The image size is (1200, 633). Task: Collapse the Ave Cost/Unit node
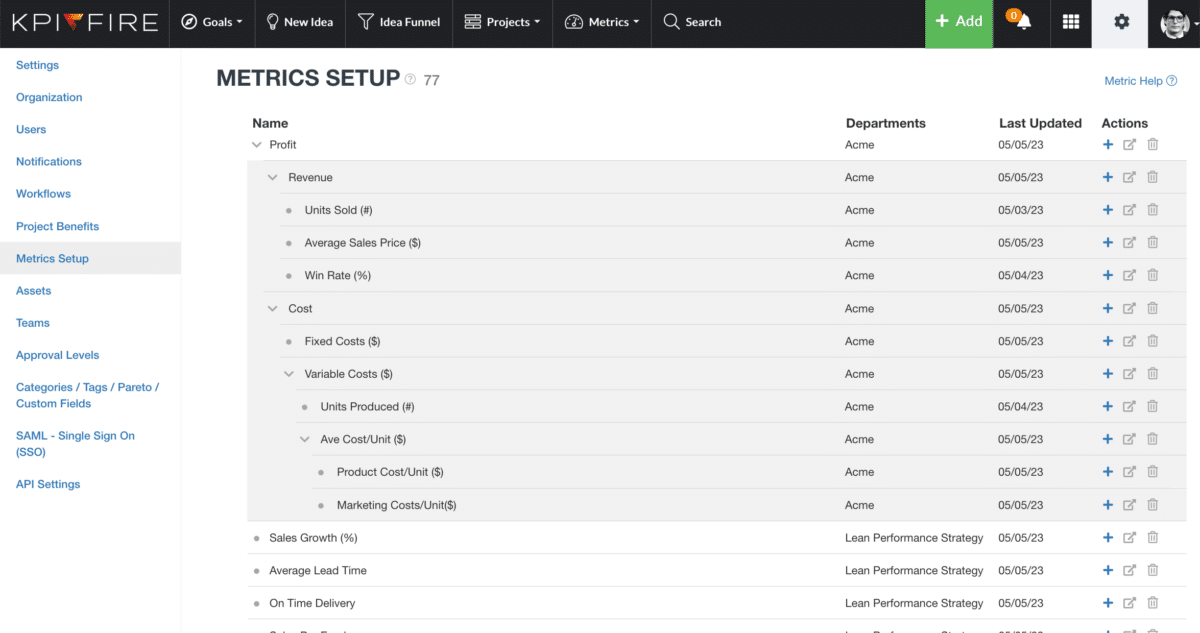click(x=304, y=440)
